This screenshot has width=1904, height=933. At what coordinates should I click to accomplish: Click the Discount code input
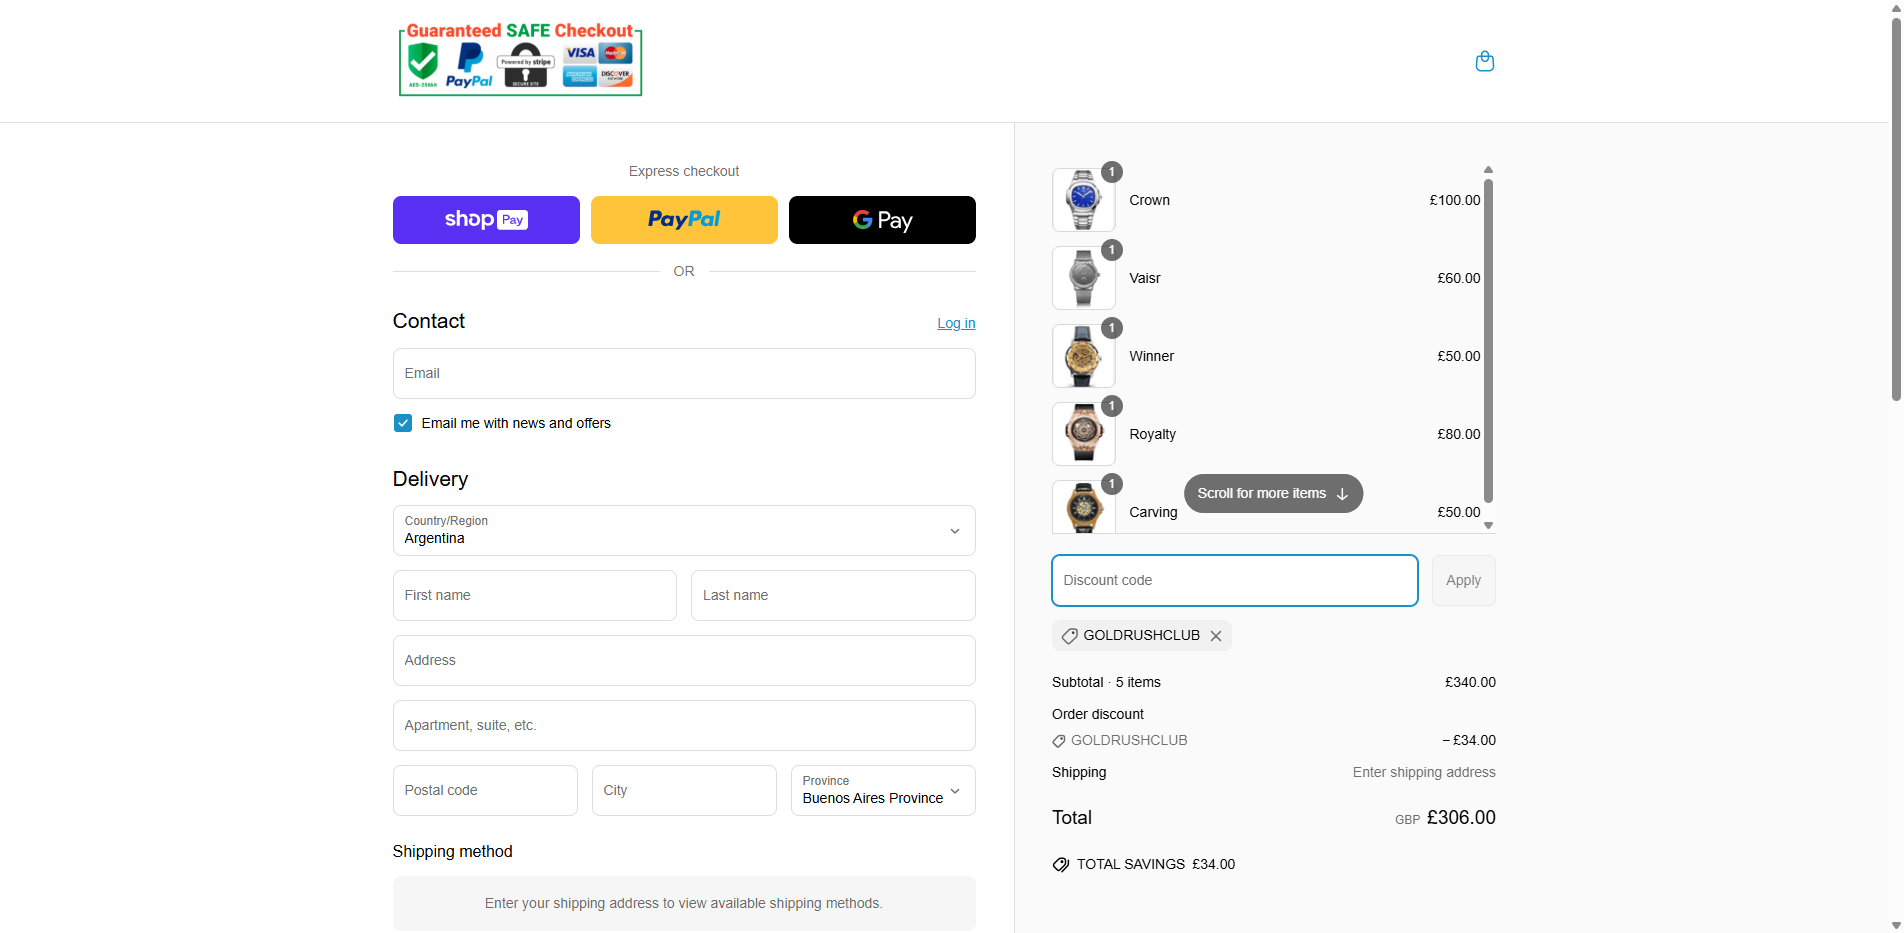(x=1235, y=580)
